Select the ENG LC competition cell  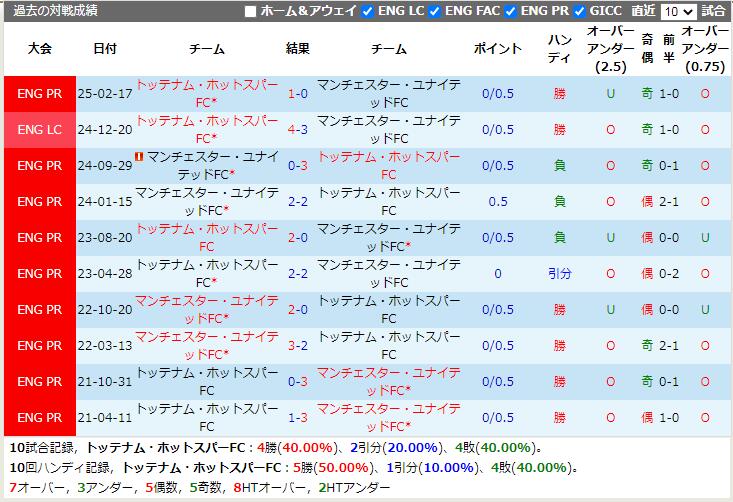click(x=40, y=130)
